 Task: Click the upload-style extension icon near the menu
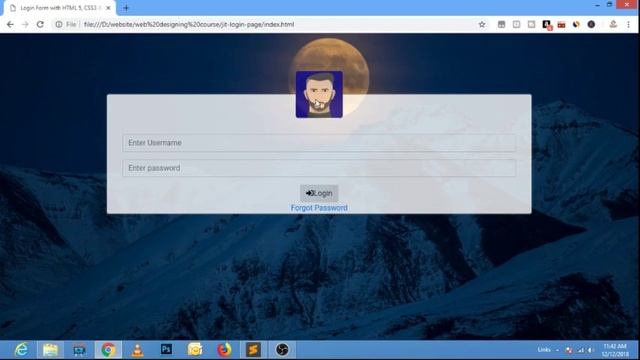click(x=613, y=24)
